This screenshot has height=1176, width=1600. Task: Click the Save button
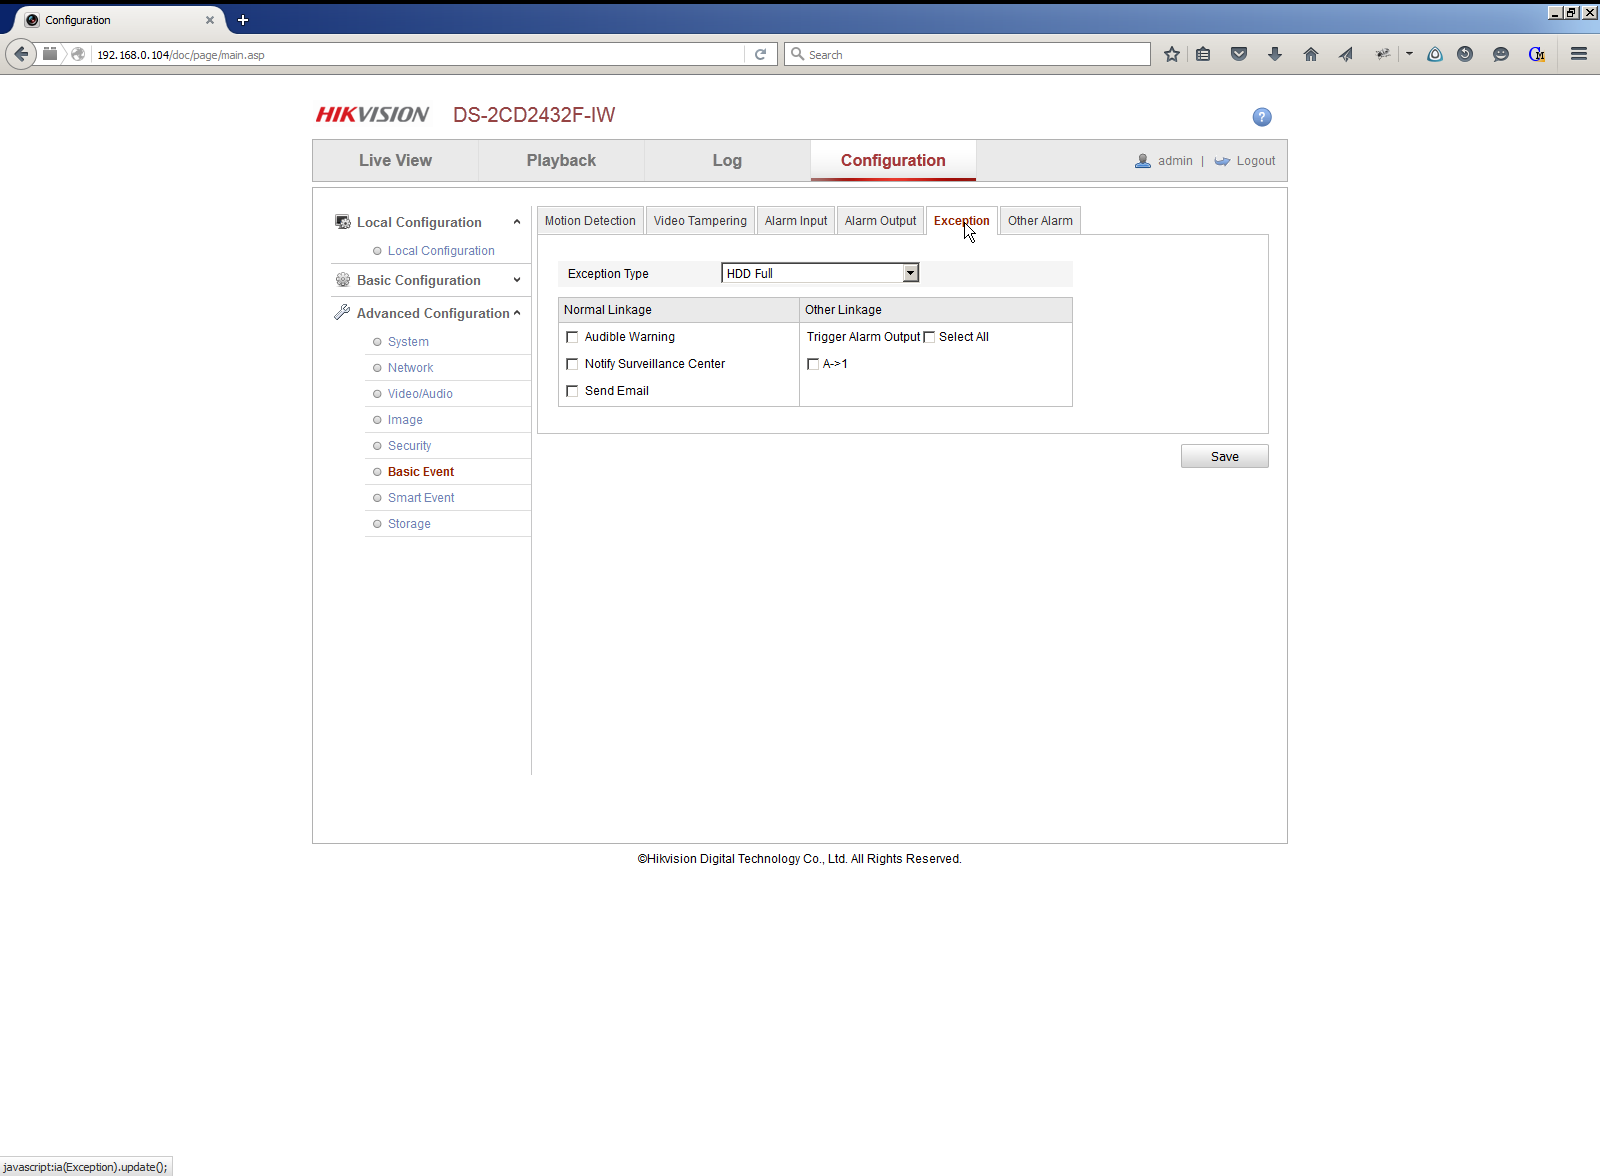tap(1225, 456)
